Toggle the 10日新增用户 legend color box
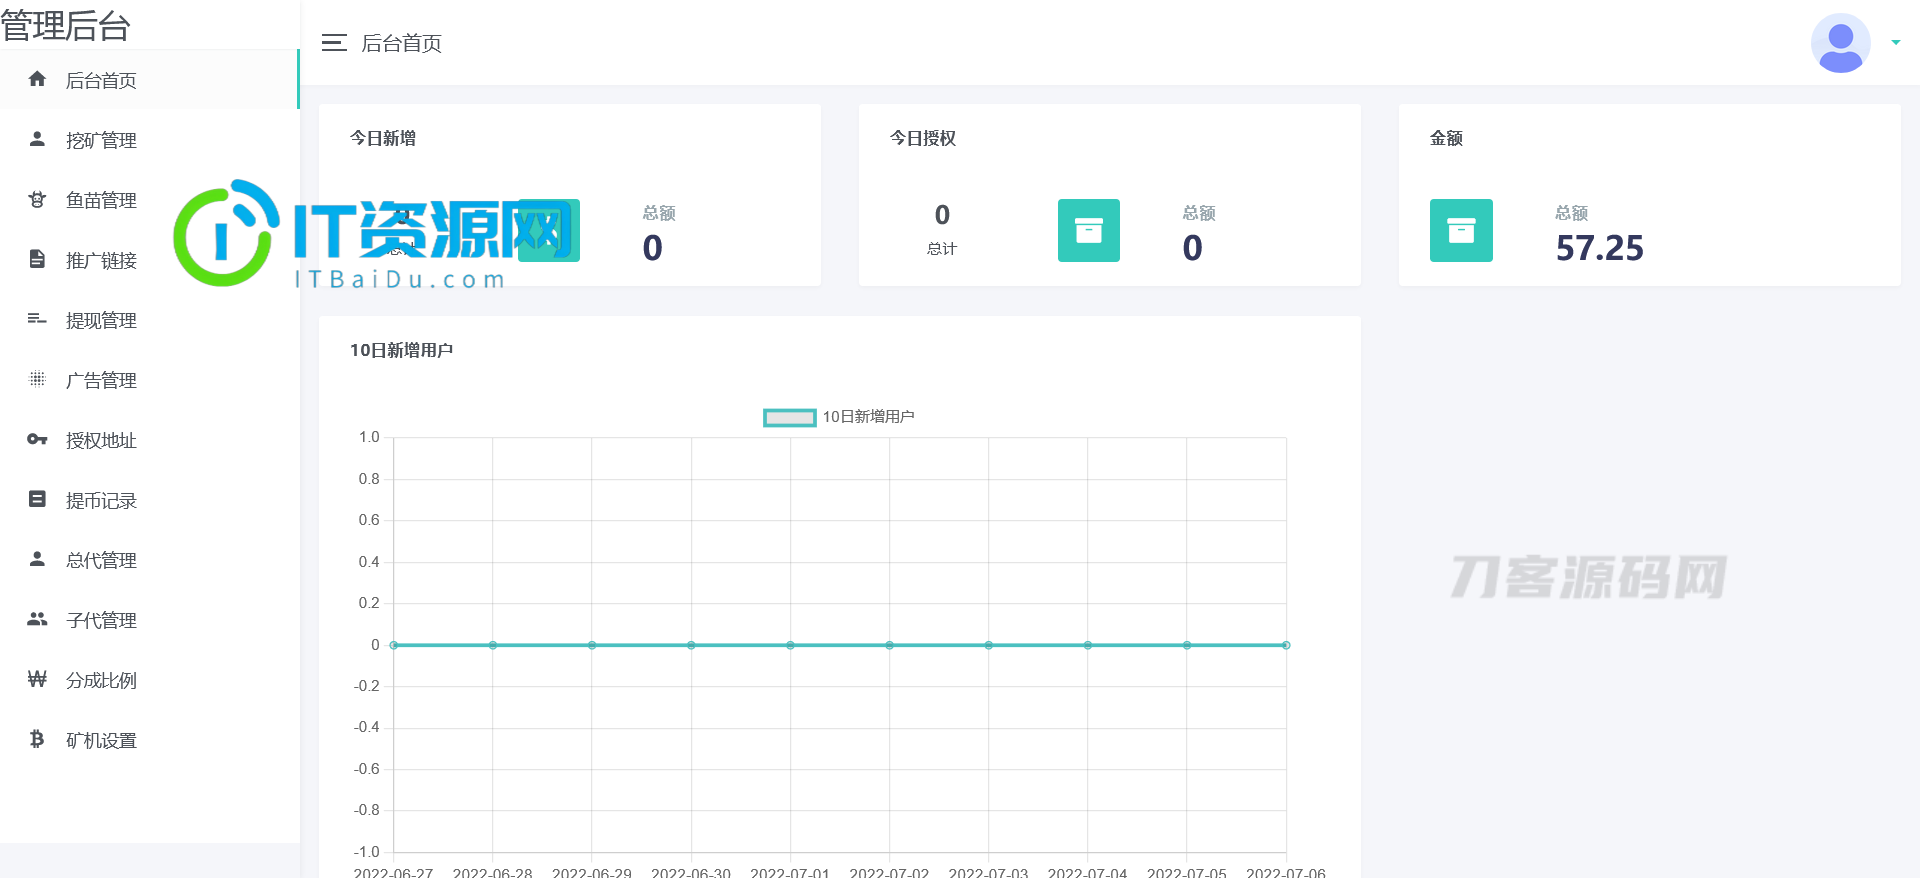Image resolution: width=1920 pixels, height=878 pixels. pos(790,418)
